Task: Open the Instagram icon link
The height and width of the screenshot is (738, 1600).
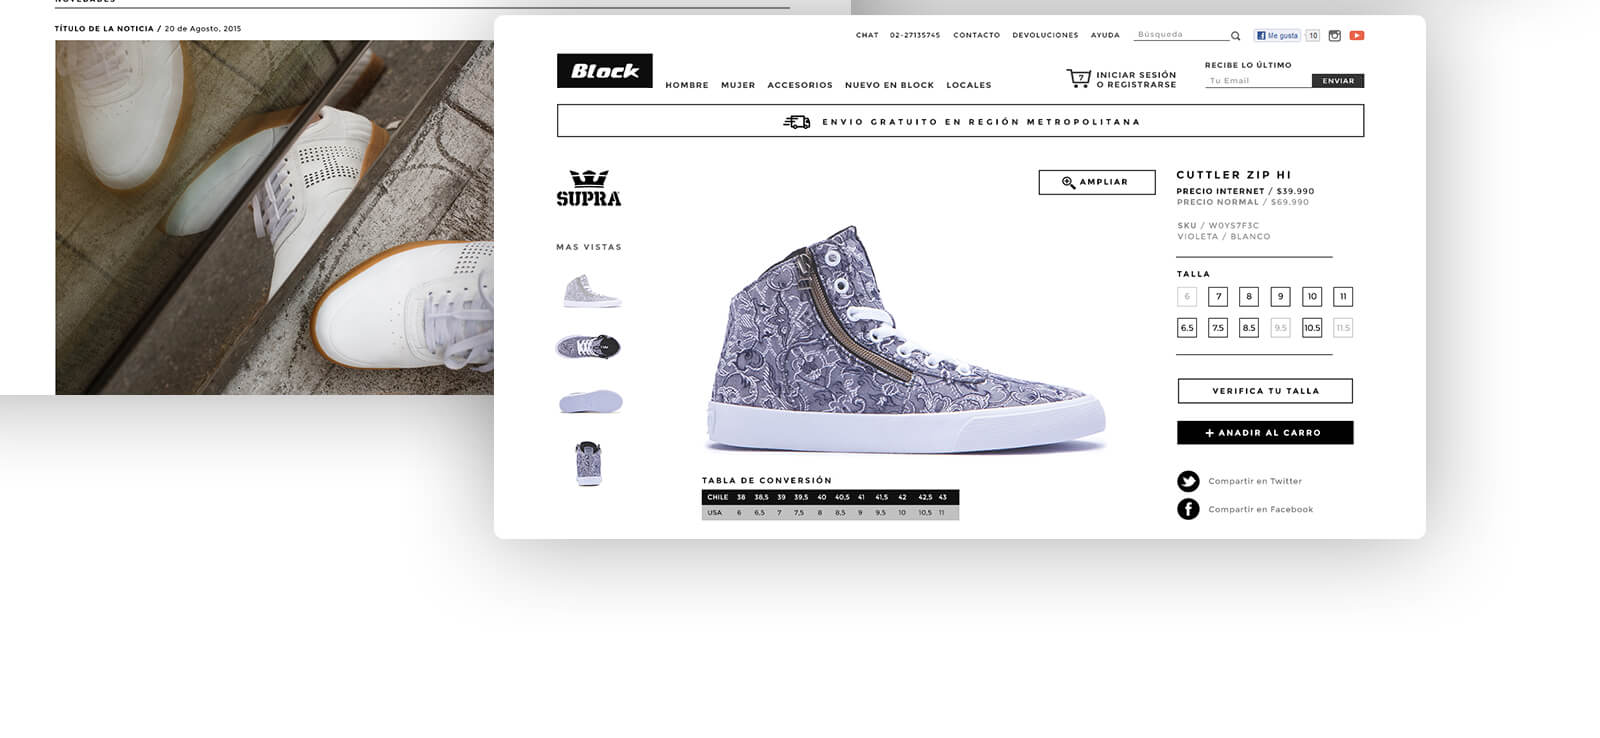Action: coord(1334,35)
